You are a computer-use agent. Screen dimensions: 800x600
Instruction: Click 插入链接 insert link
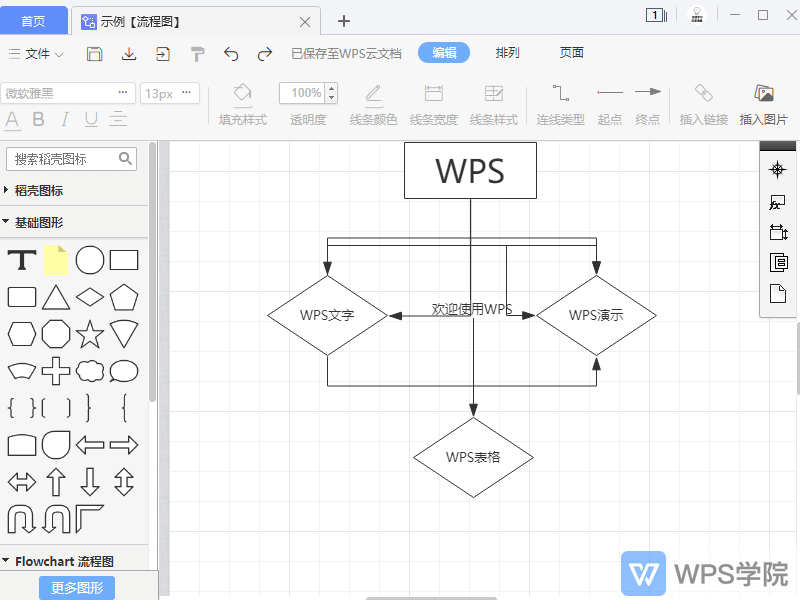(704, 105)
